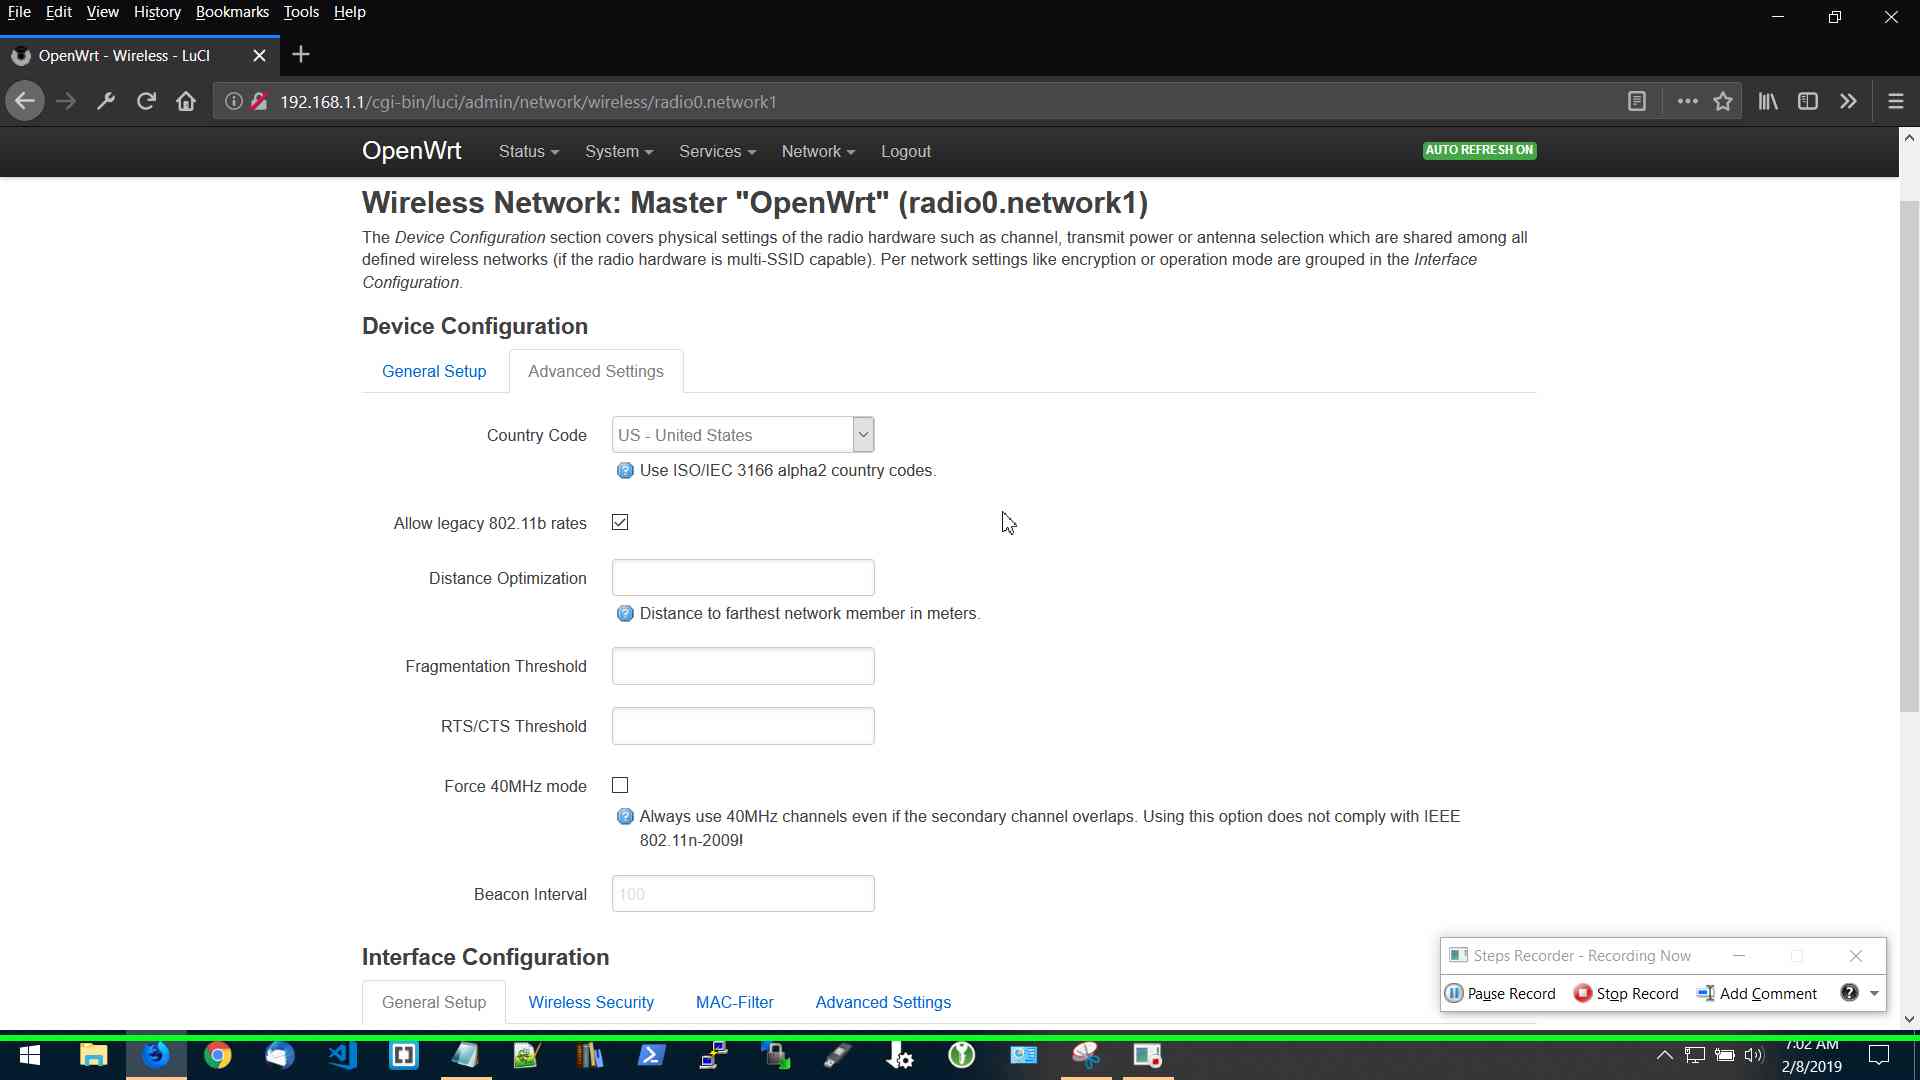Bookmark this page with the star icon
Viewport: 1920px width, 1080px height.
point(1723,101)
